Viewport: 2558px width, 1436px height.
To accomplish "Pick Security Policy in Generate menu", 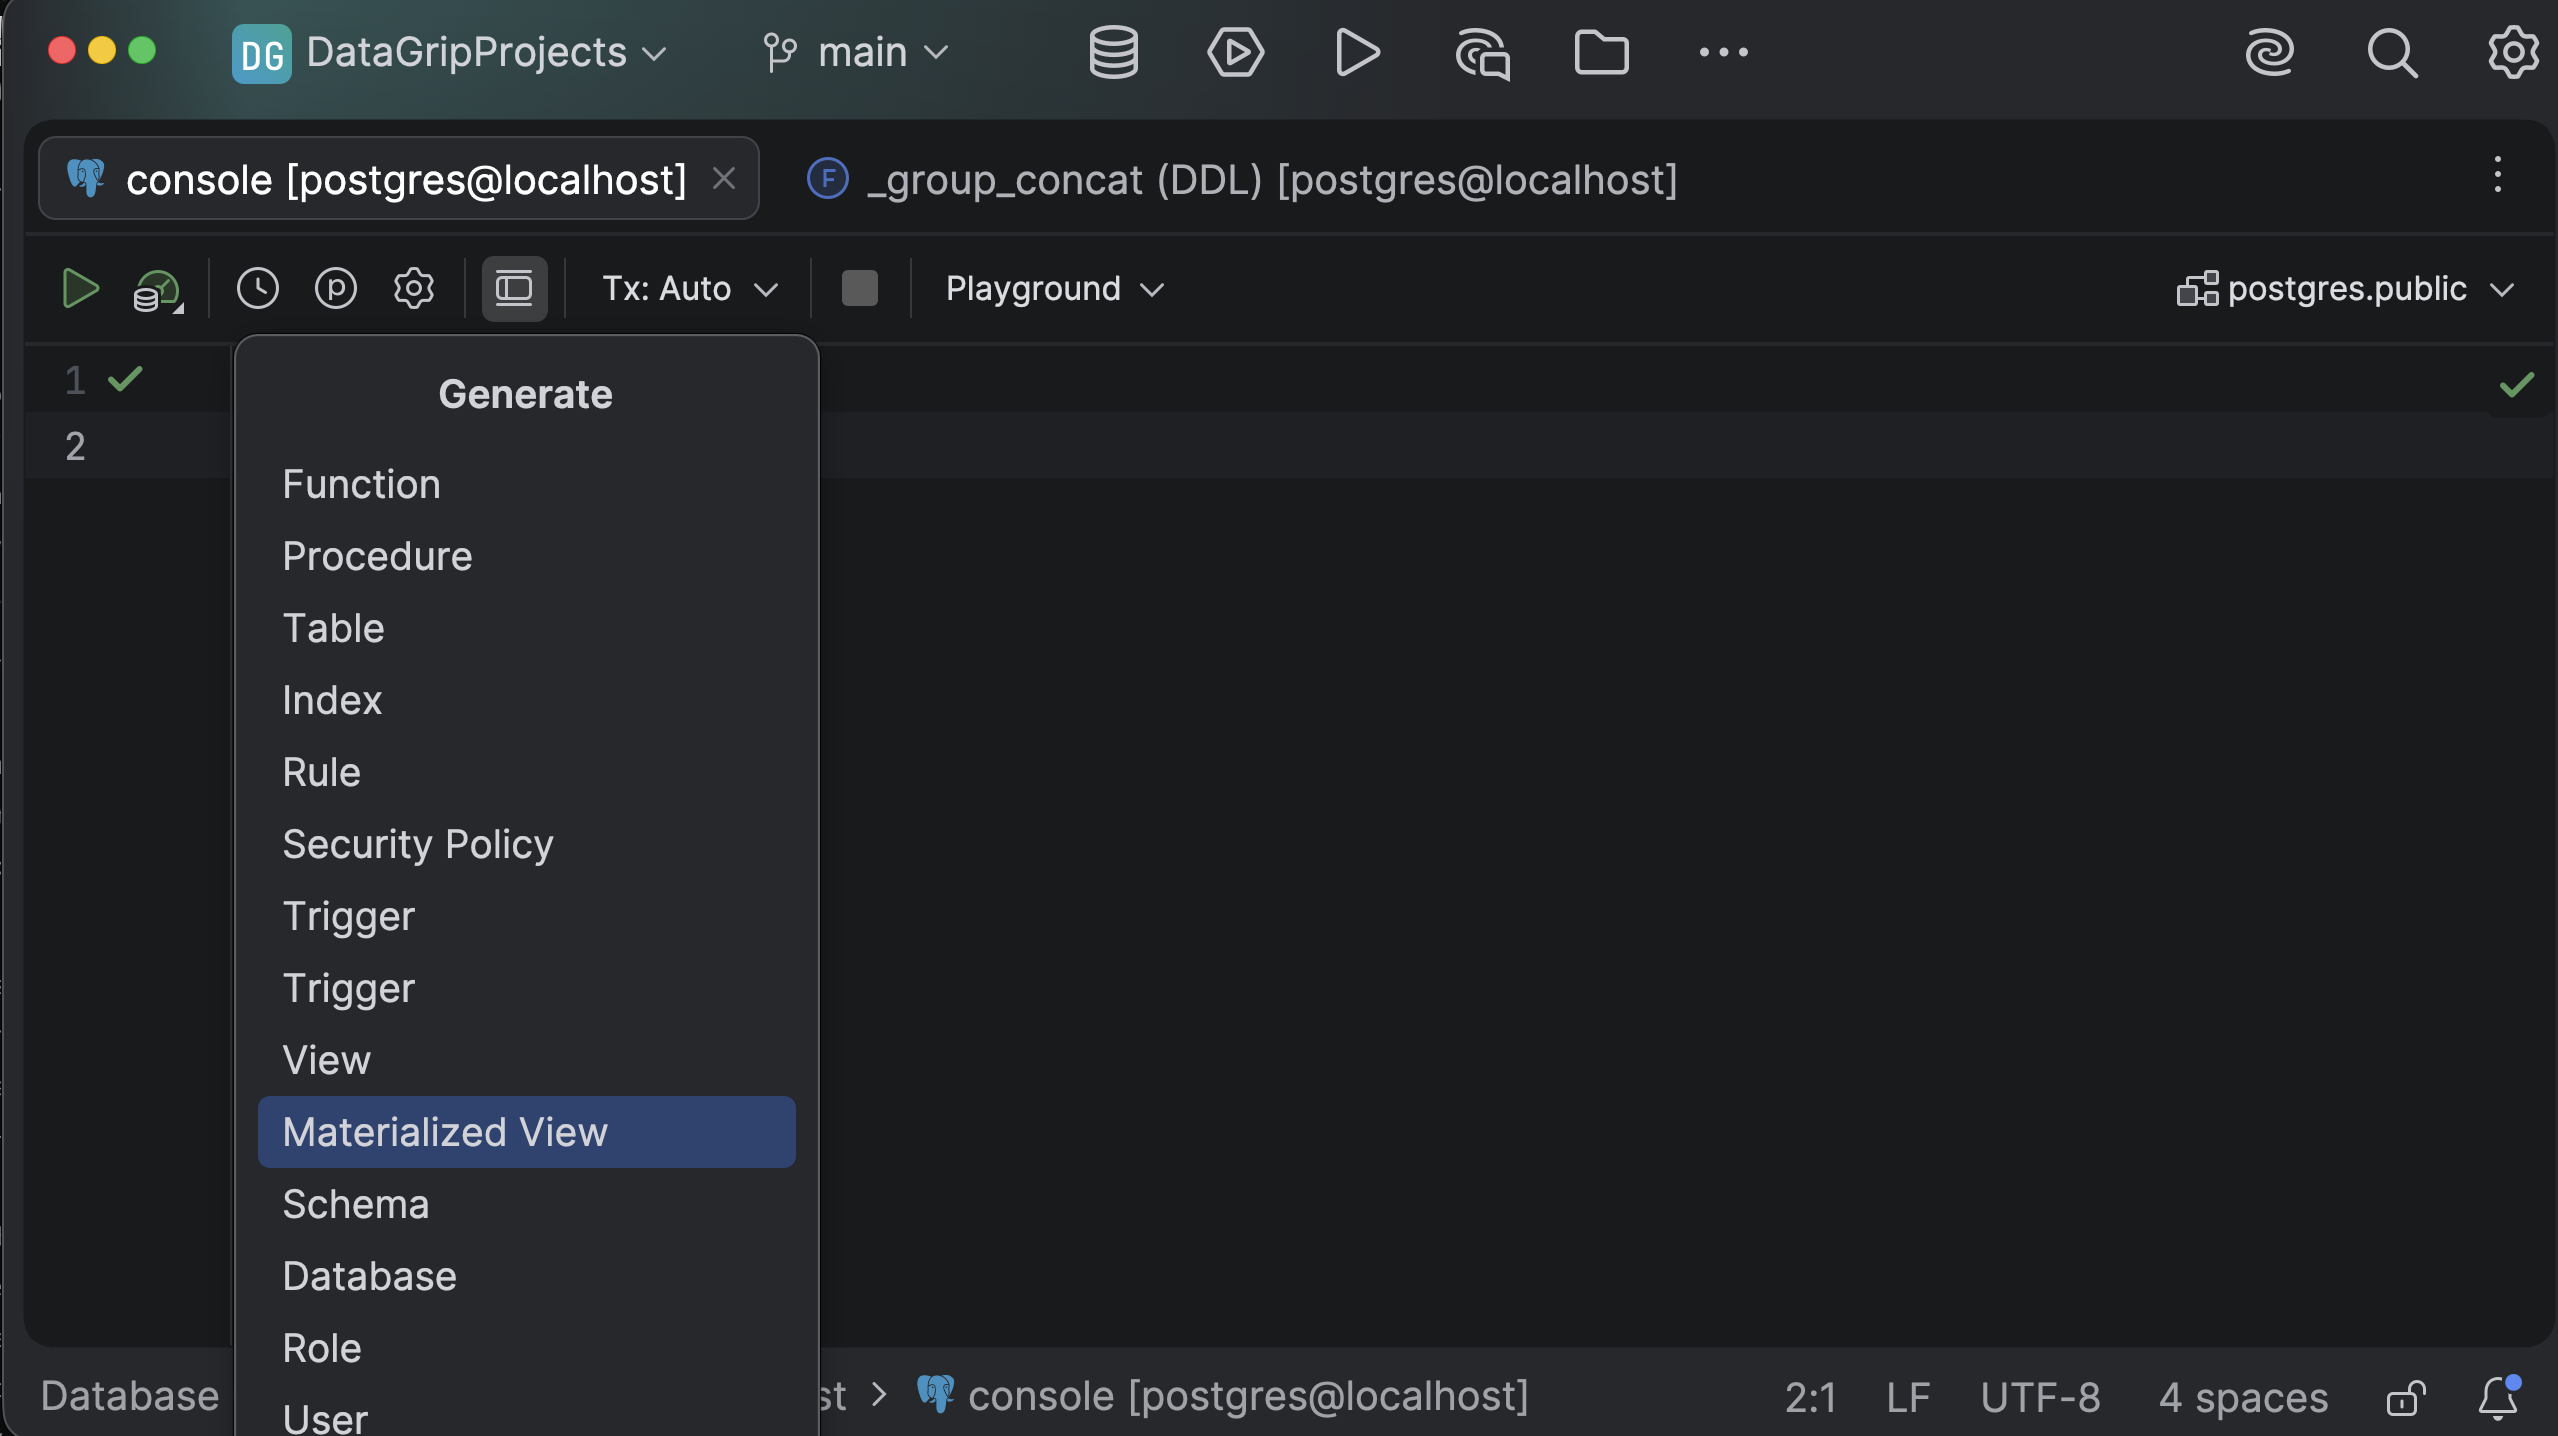I will (527, 844).
